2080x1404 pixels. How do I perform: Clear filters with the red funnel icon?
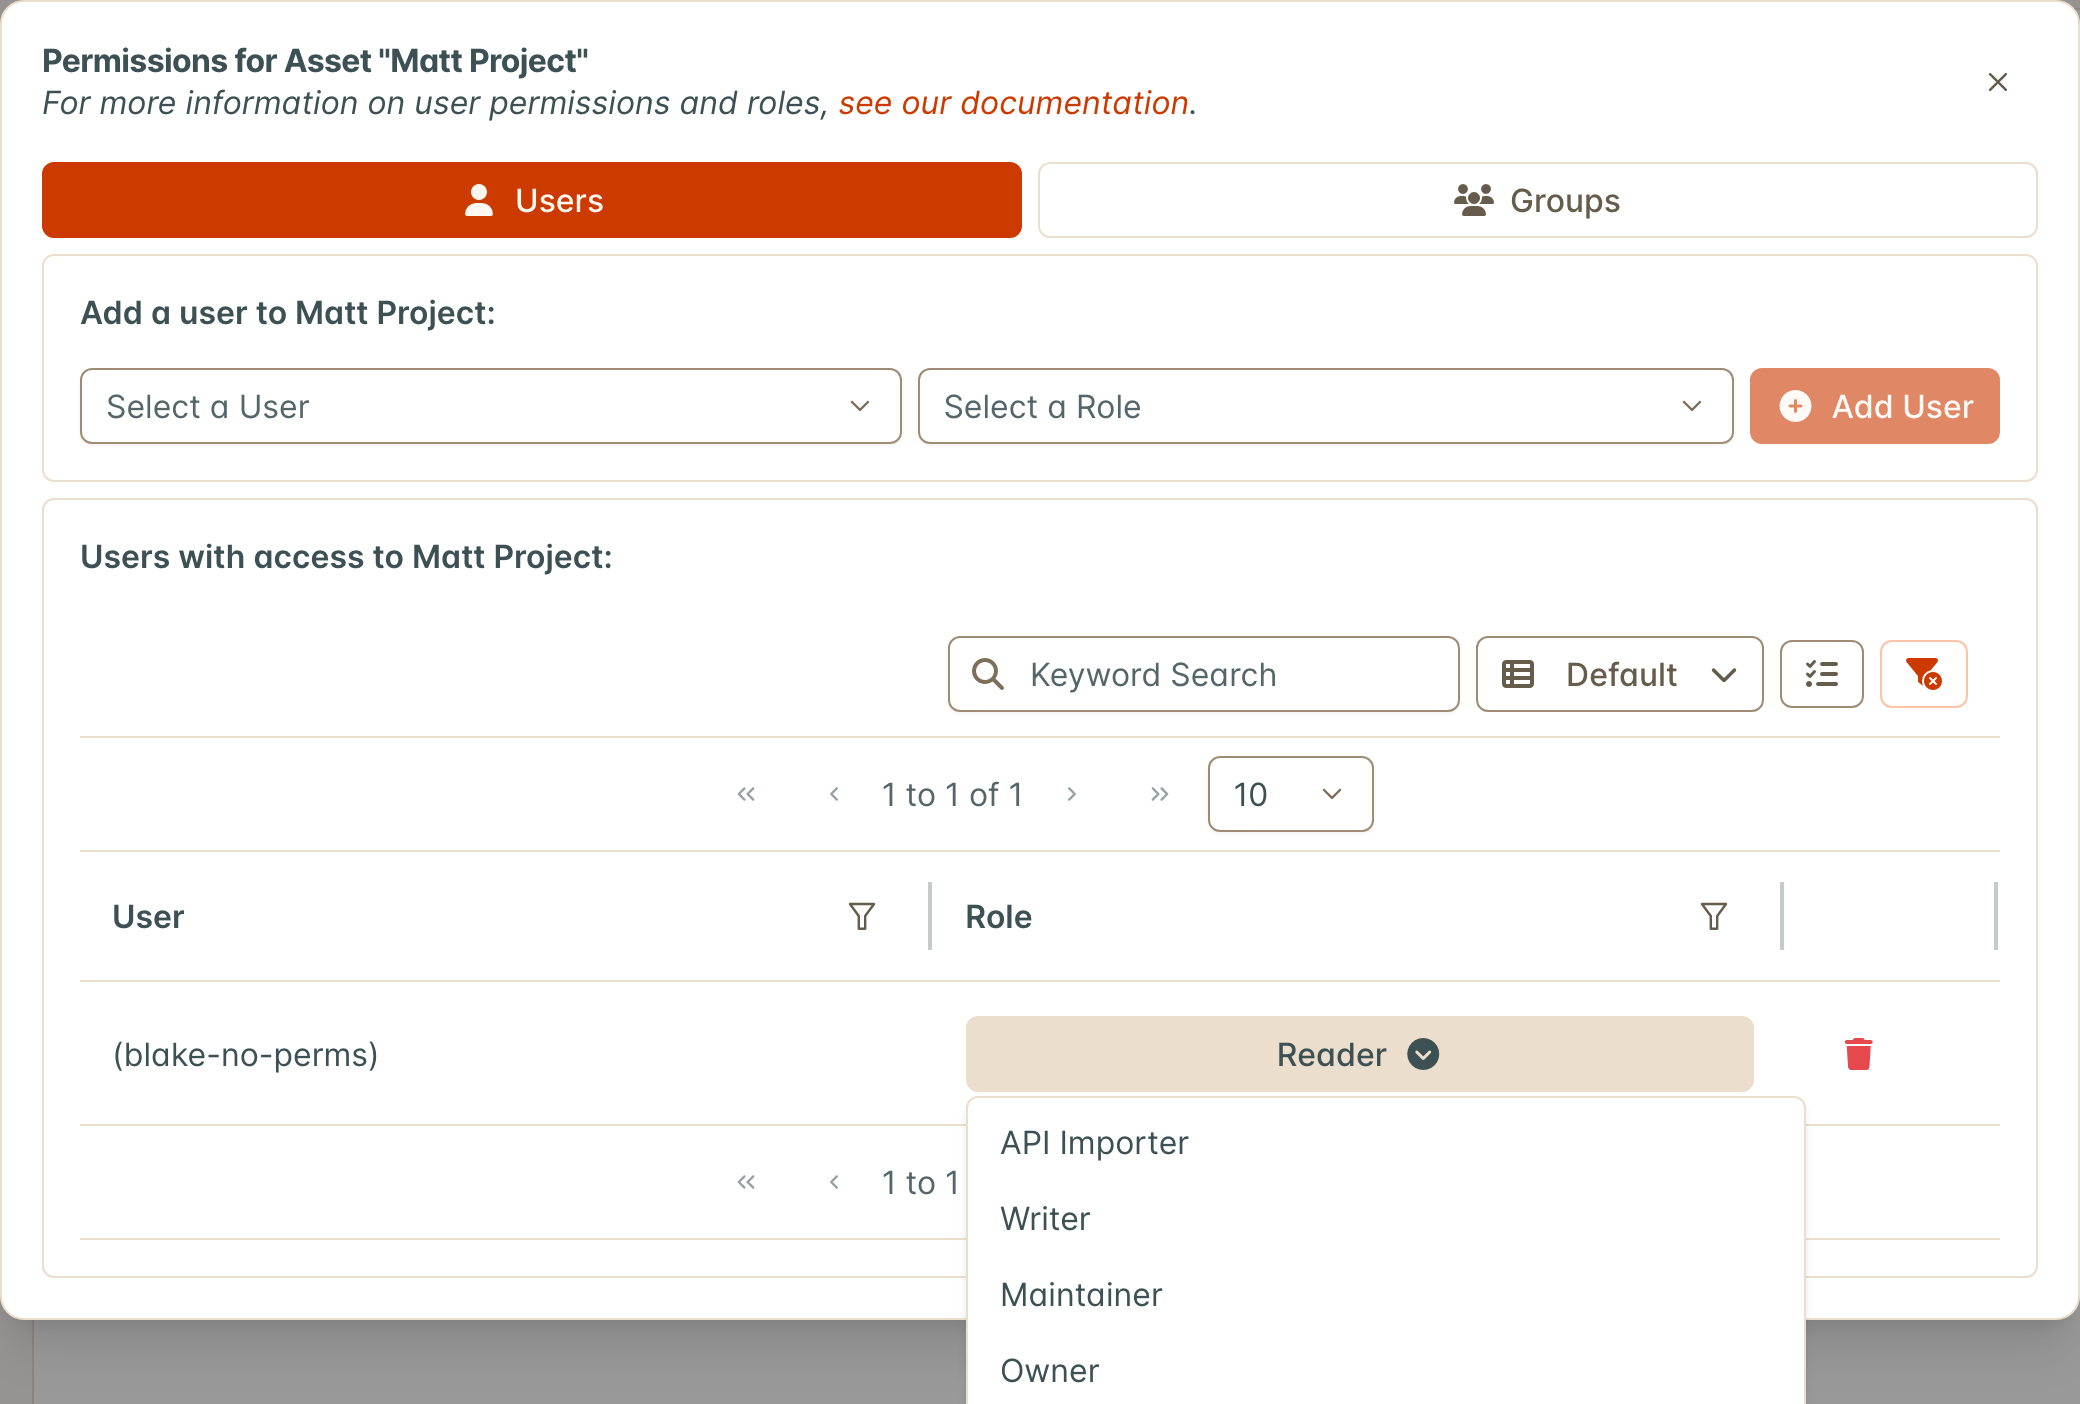tap(1923, 674)
